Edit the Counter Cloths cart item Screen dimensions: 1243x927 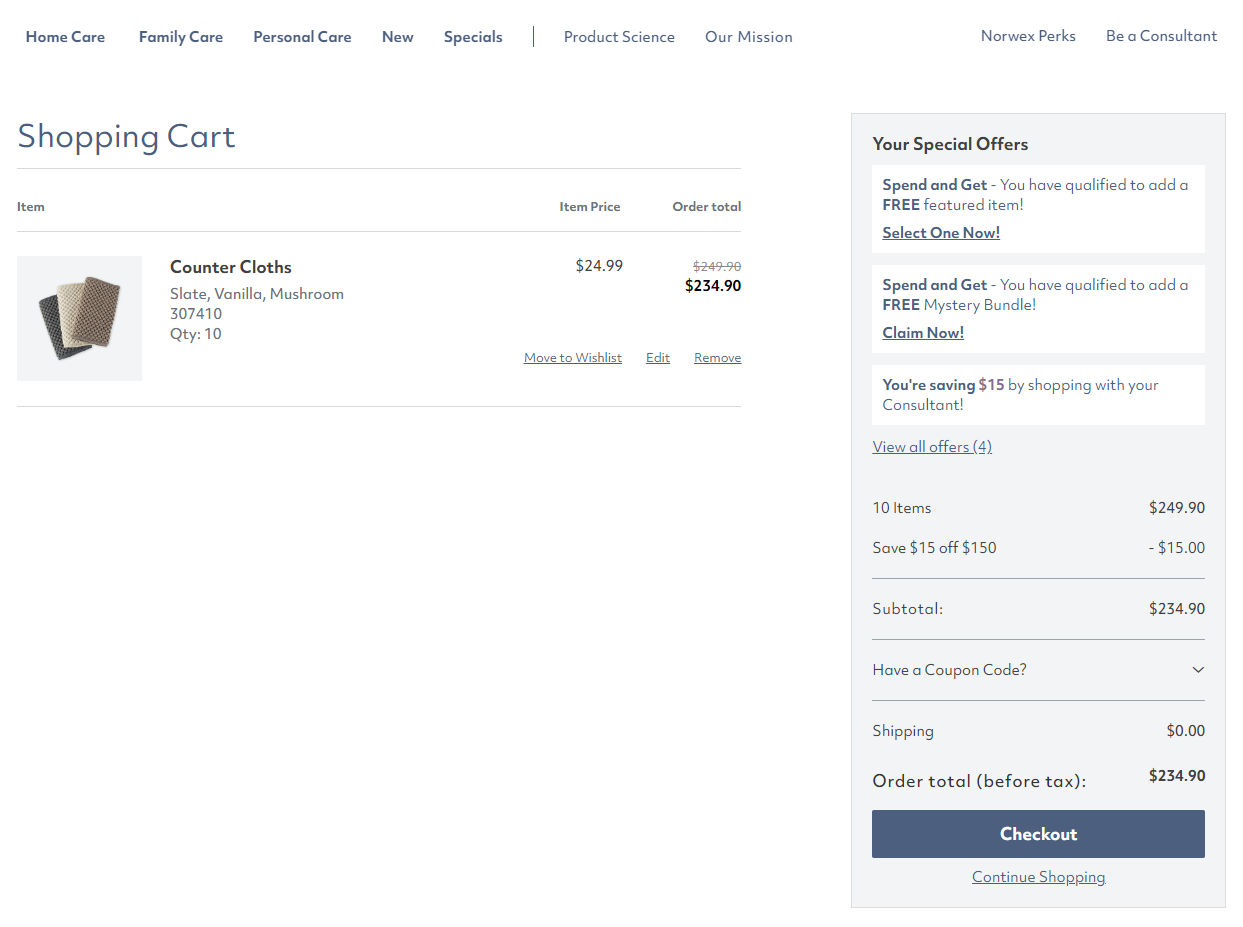658,358
